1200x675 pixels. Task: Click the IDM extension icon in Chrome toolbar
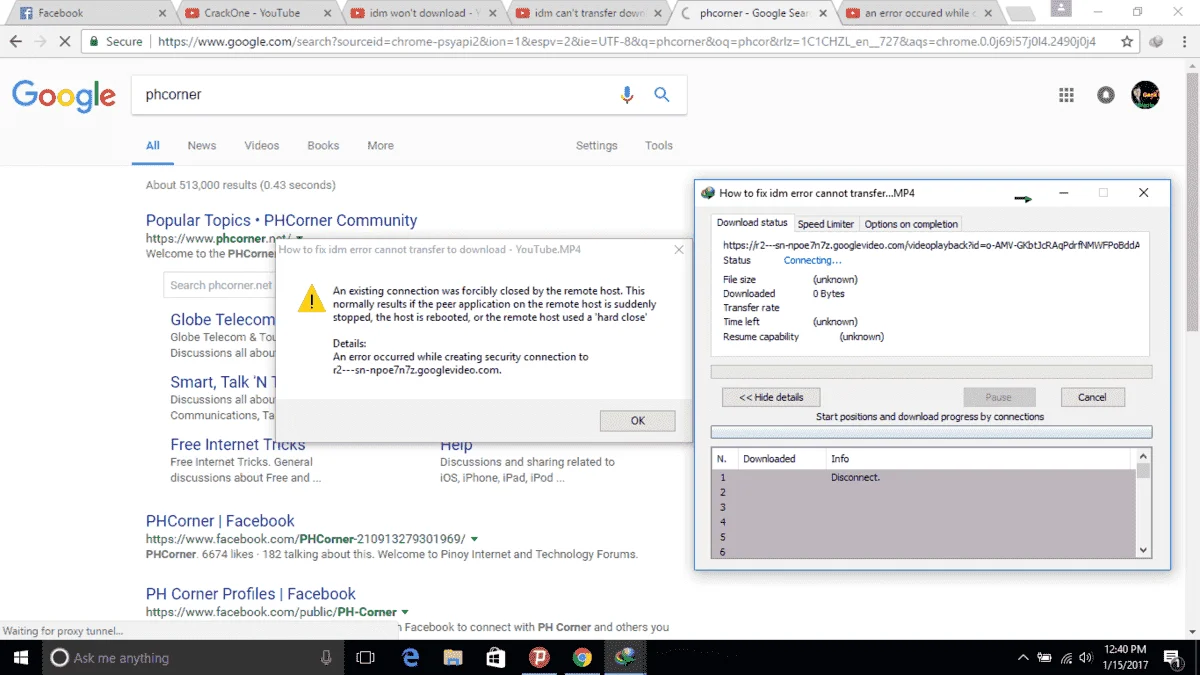[x=1157, y=42]
